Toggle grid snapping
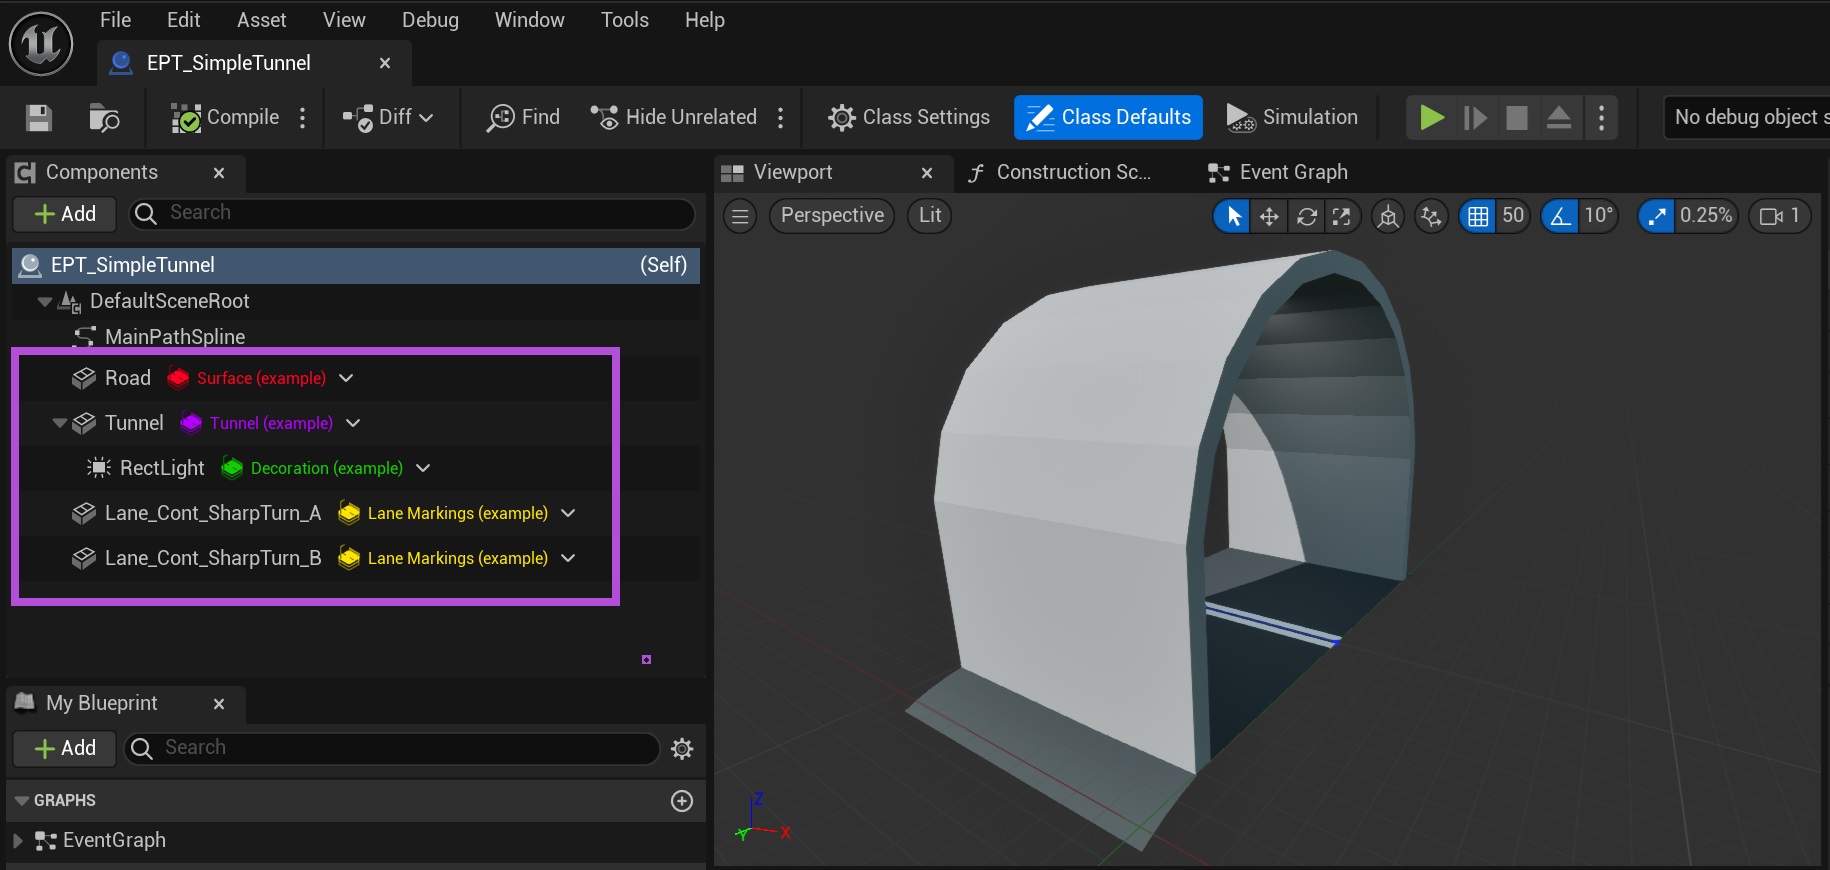Screen dimensions: 1830x870 click(1478, 216)
